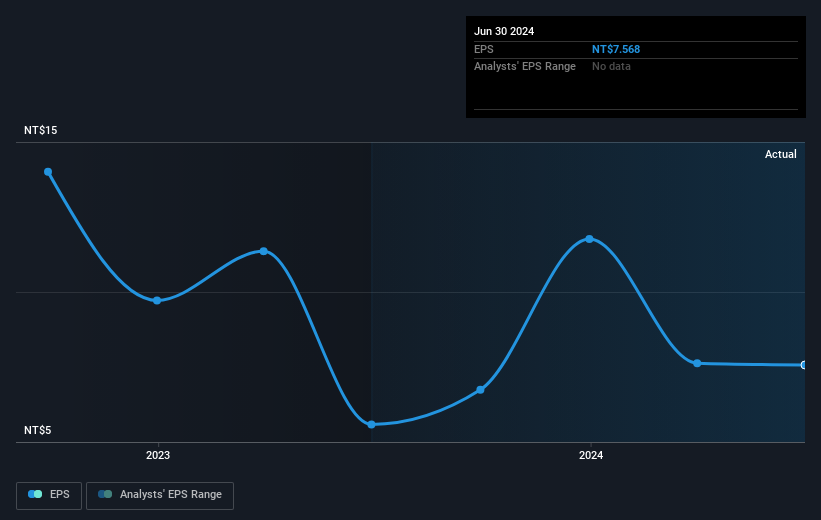Select the EPS data point above 2023
The image size is (821, 520).
(157, 301)
